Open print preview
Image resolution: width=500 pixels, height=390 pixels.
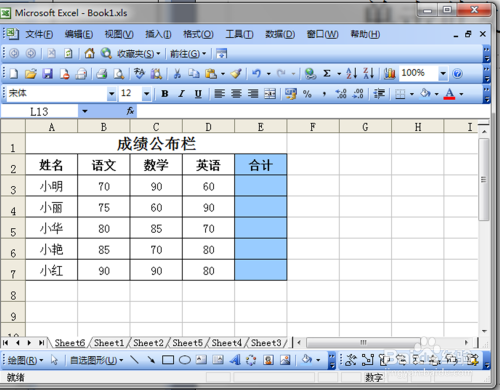119,74
